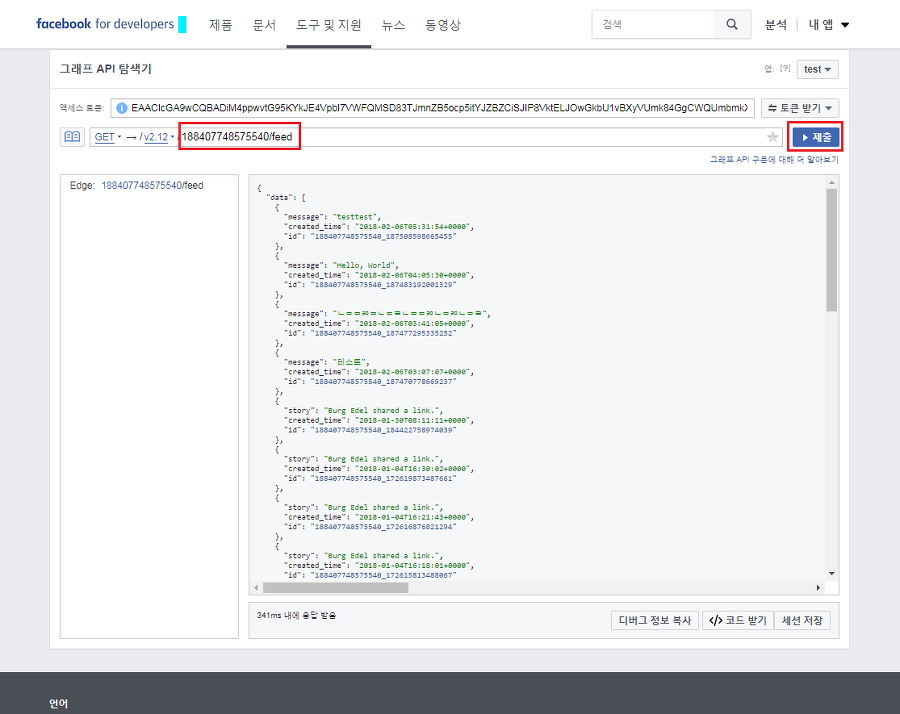The image size is (900, 714).
Task: Click the vertical scrollbar thumb in response
Action: (832, 250)
